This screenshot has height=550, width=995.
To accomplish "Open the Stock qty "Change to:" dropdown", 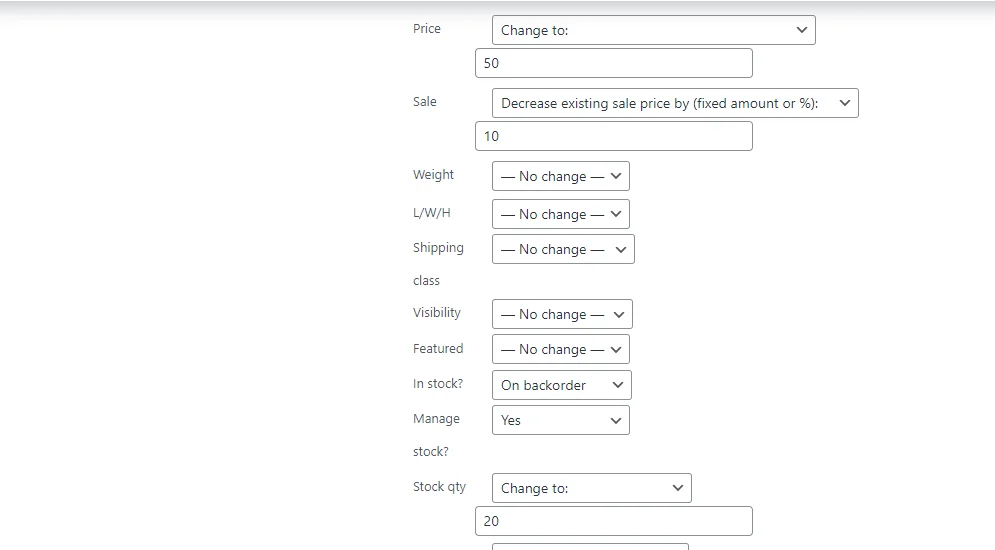I will tap(591, 488).
